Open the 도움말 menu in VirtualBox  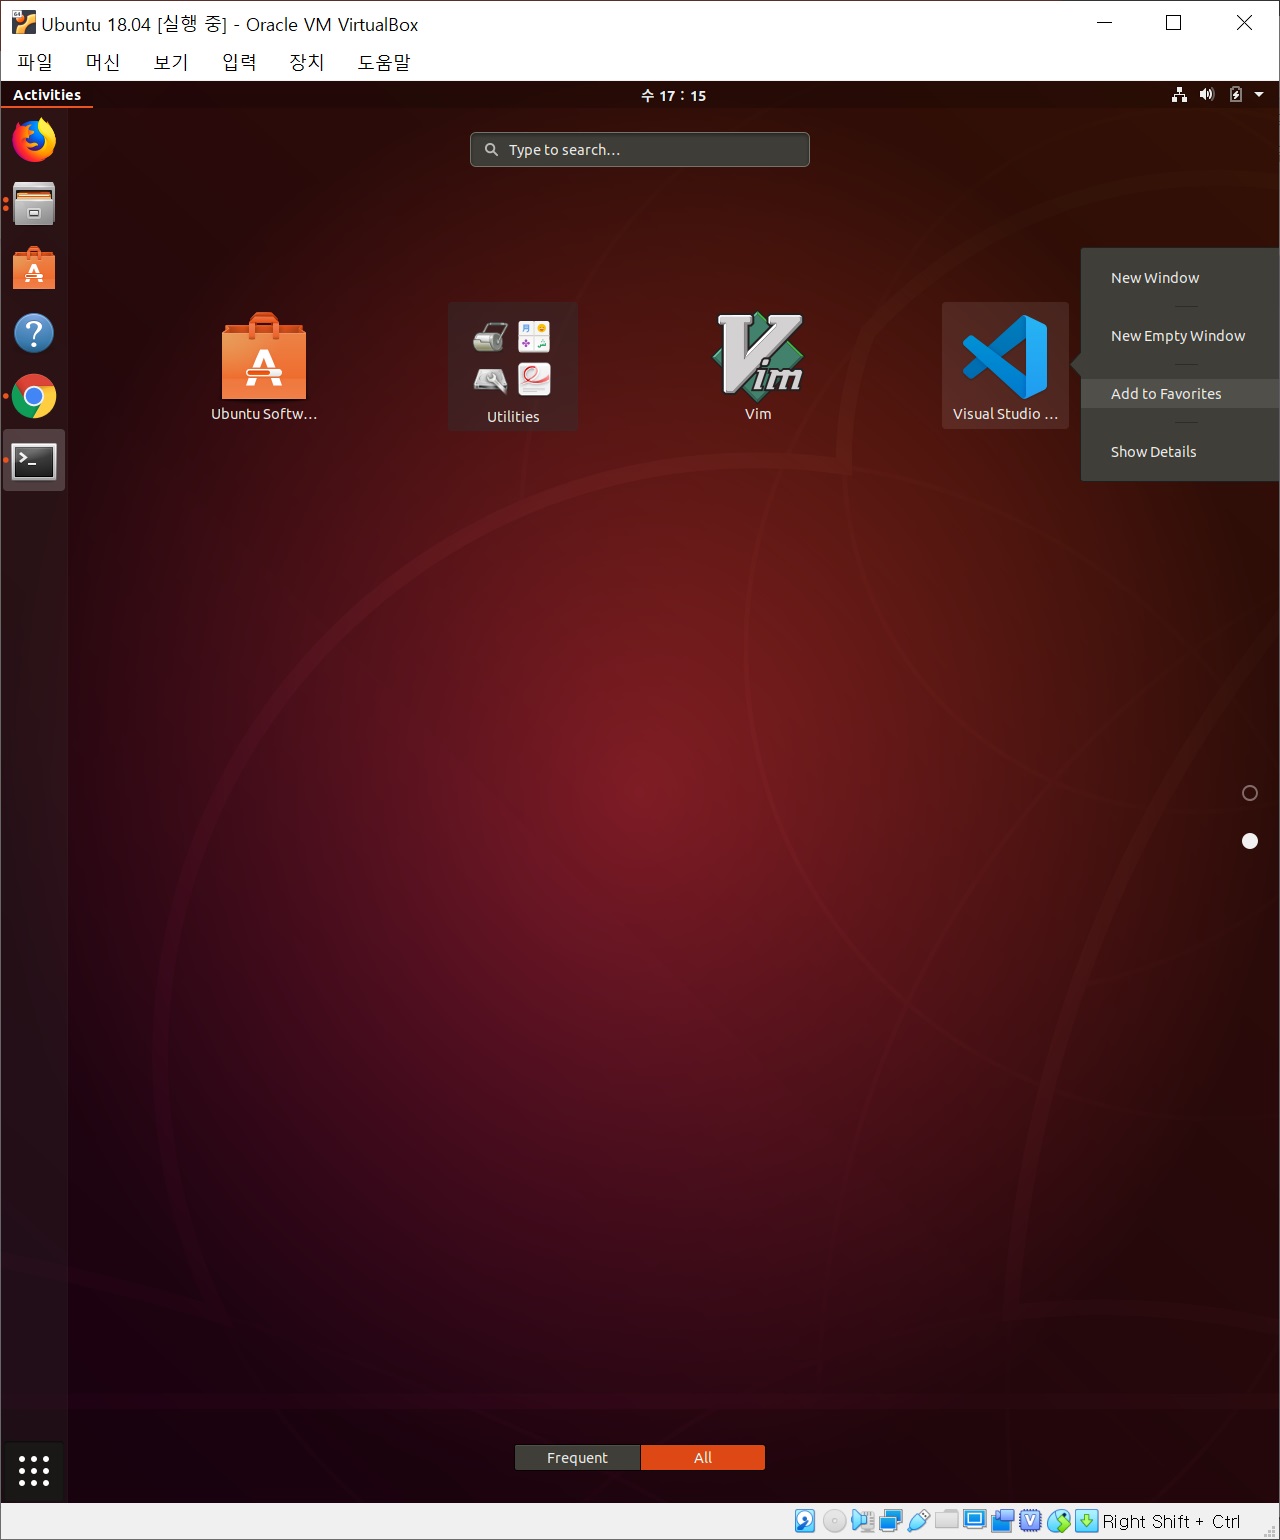pyautogui.click(x=384, y=62)
